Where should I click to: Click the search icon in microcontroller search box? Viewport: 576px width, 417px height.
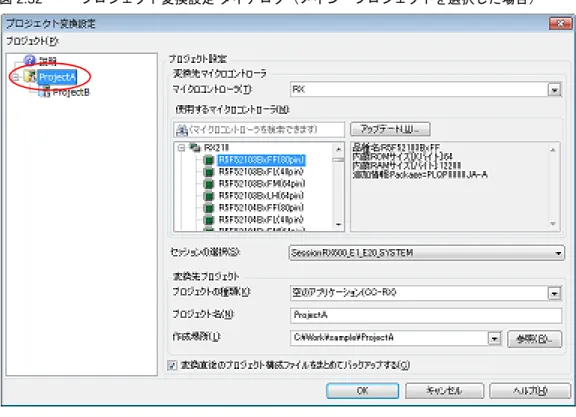[x=182, y=130]
